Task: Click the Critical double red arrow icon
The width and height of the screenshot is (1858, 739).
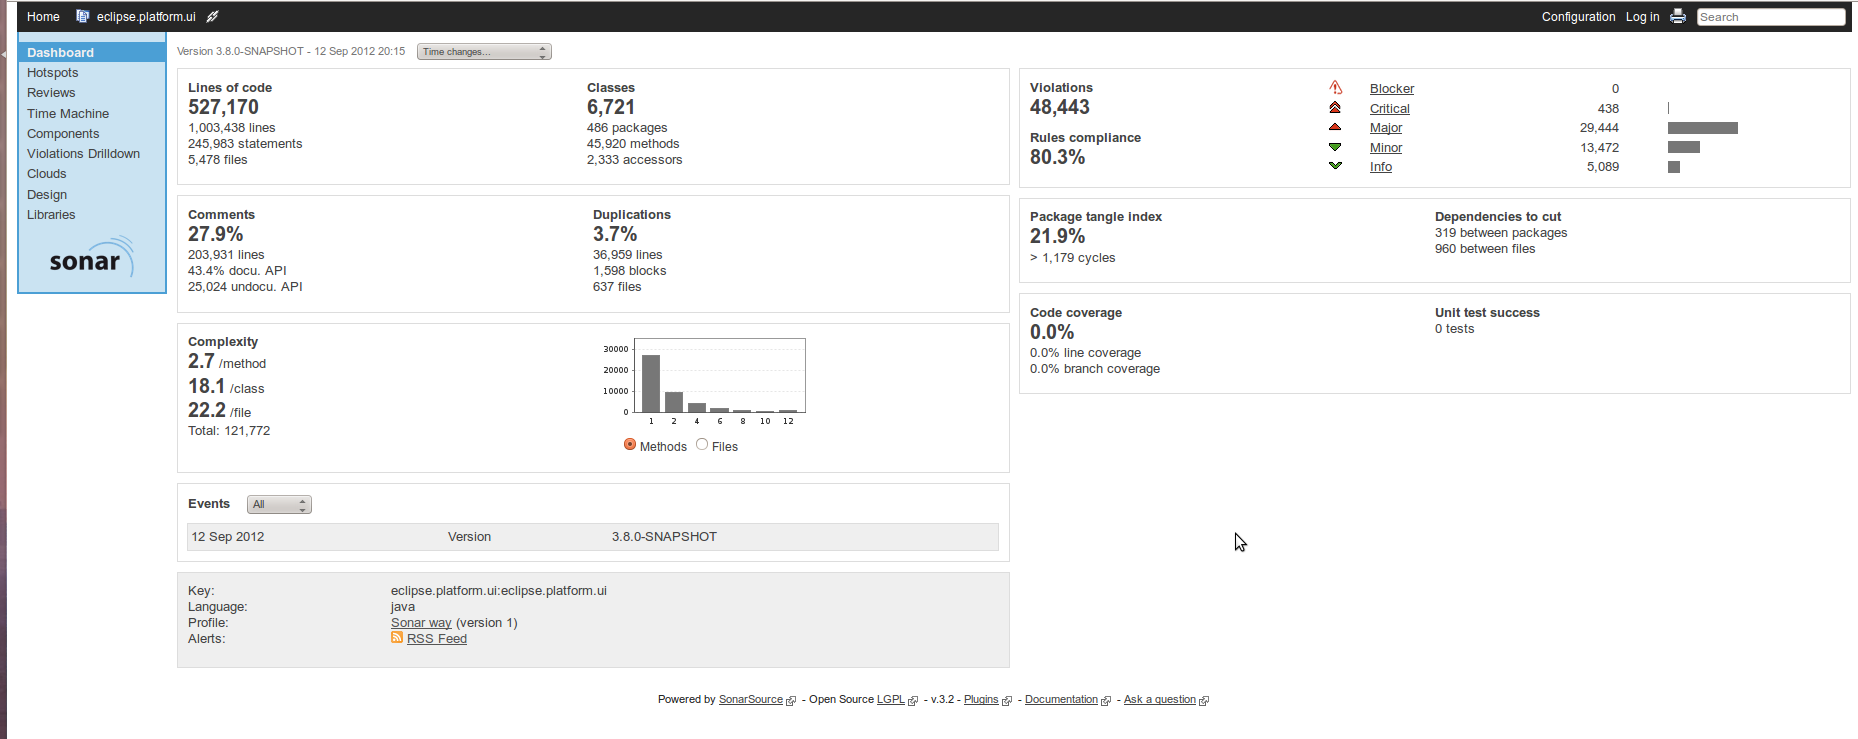Action: click(x=1335, y=108)
